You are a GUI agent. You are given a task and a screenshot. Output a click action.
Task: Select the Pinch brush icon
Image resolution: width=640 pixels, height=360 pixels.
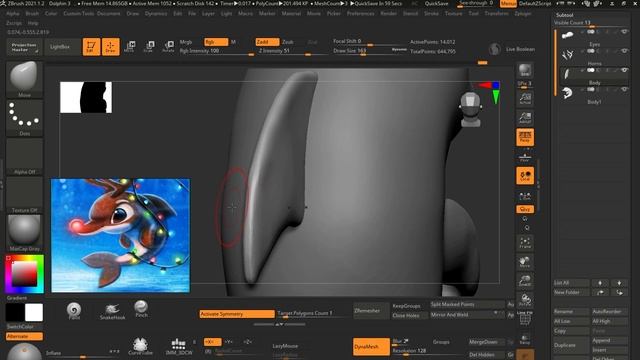click(x=141, y=309)
